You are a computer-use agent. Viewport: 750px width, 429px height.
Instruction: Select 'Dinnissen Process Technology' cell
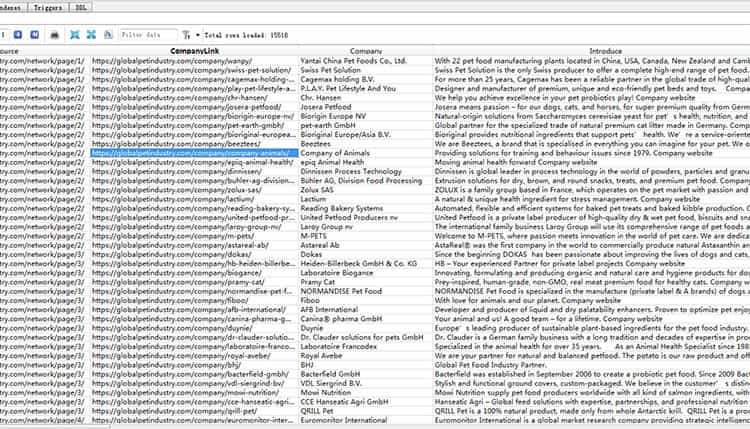366,171
